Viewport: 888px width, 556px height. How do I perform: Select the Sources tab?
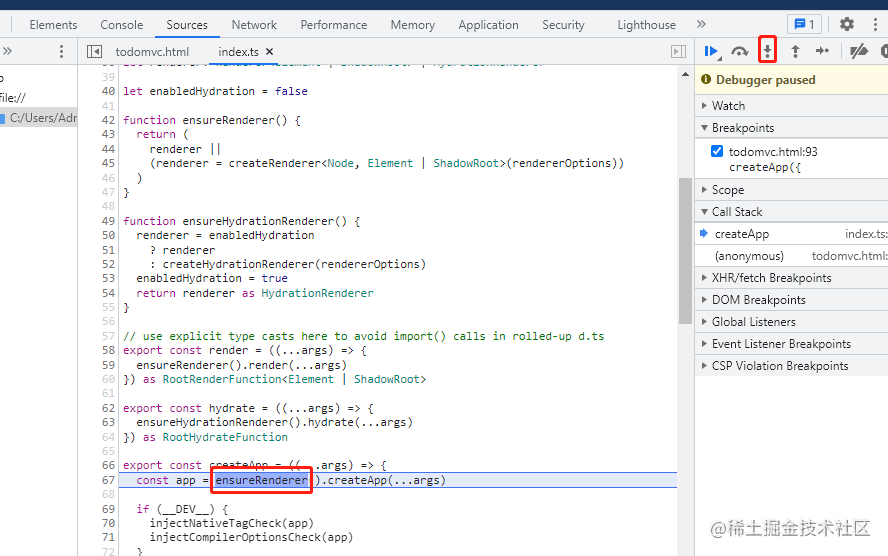click(187, 25)
